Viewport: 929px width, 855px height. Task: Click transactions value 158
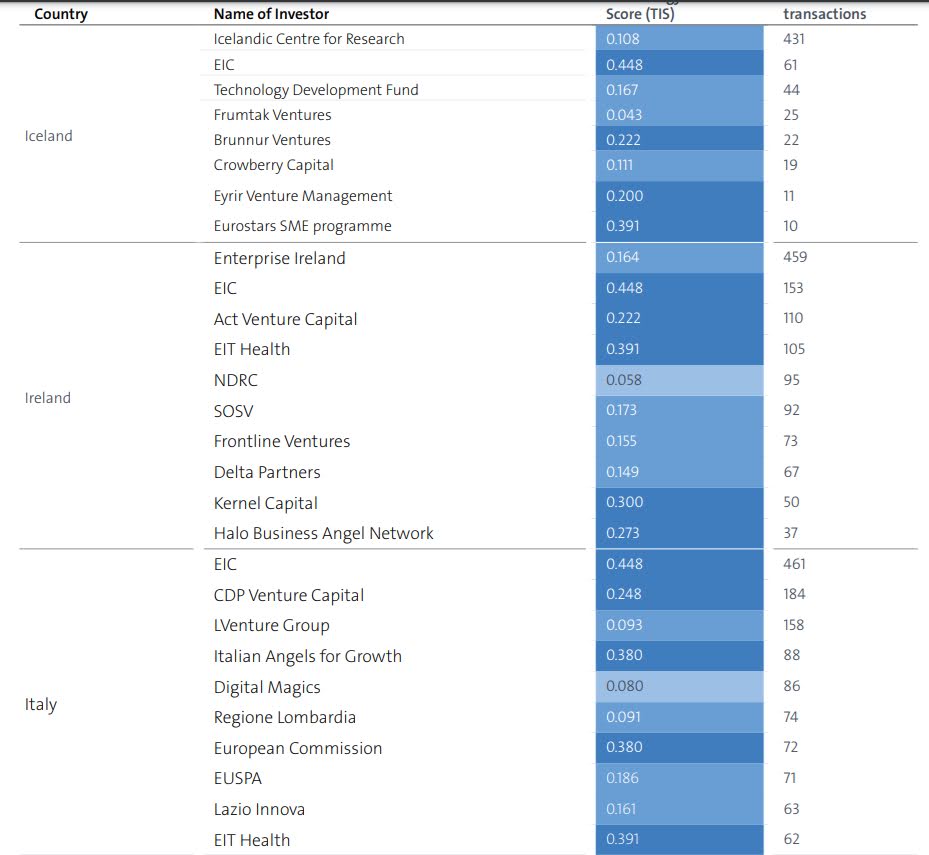click(794, 625)
